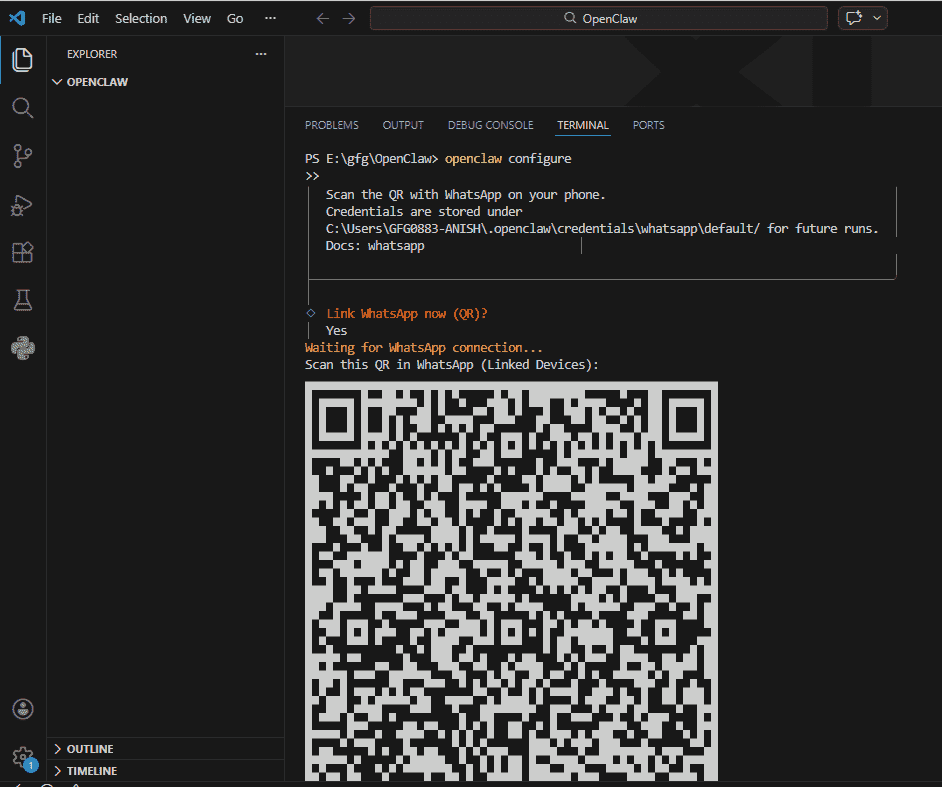Switch to the Debug Console tab
The height and width of the screenshot is (787, 942).
tap(490, 125)
